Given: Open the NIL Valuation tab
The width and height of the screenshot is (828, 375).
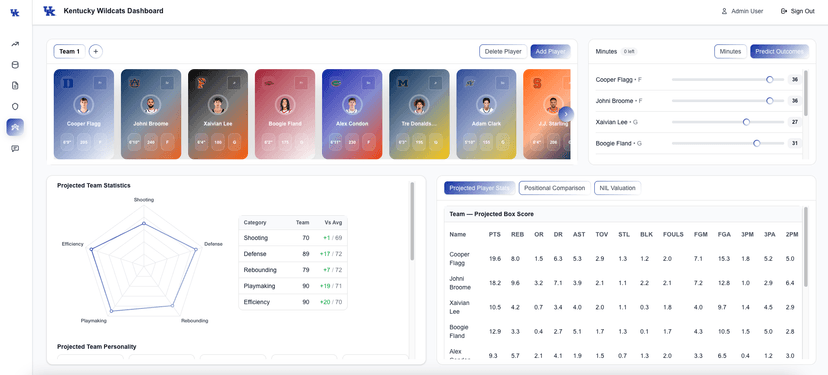Looking at the screenshot, I should tap(617, 188).
